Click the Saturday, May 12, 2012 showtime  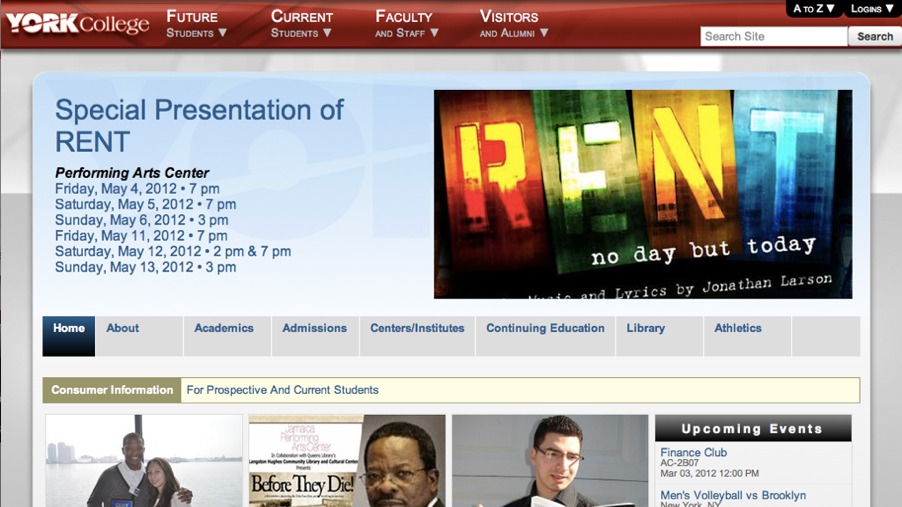(x=173, y=251)
